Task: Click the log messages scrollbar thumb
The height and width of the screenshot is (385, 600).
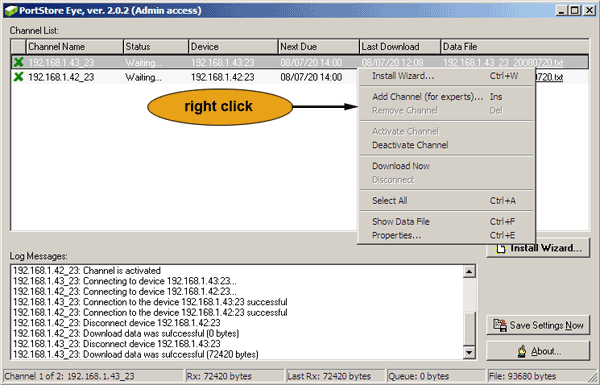Action: pyautogui.click(x=469, y=329)
